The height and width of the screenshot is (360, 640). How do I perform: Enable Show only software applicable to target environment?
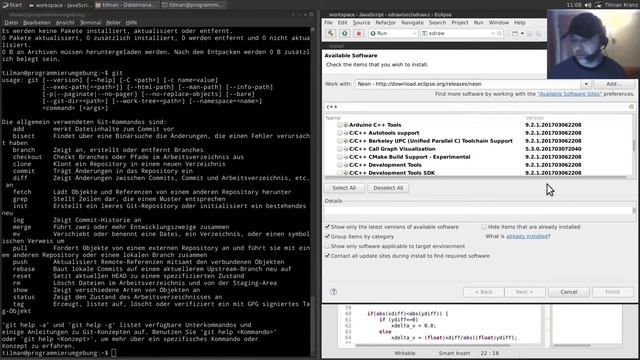point(327,246)
